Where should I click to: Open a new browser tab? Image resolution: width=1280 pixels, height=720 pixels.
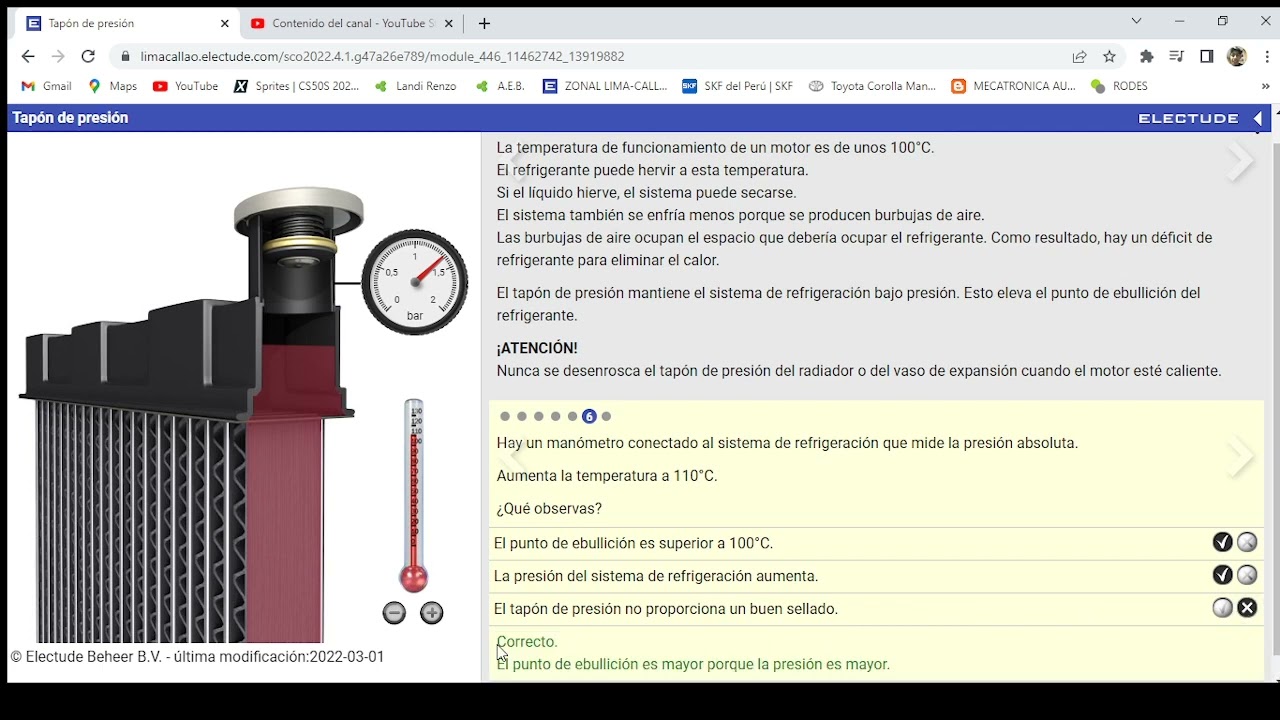tap(485, 23)
